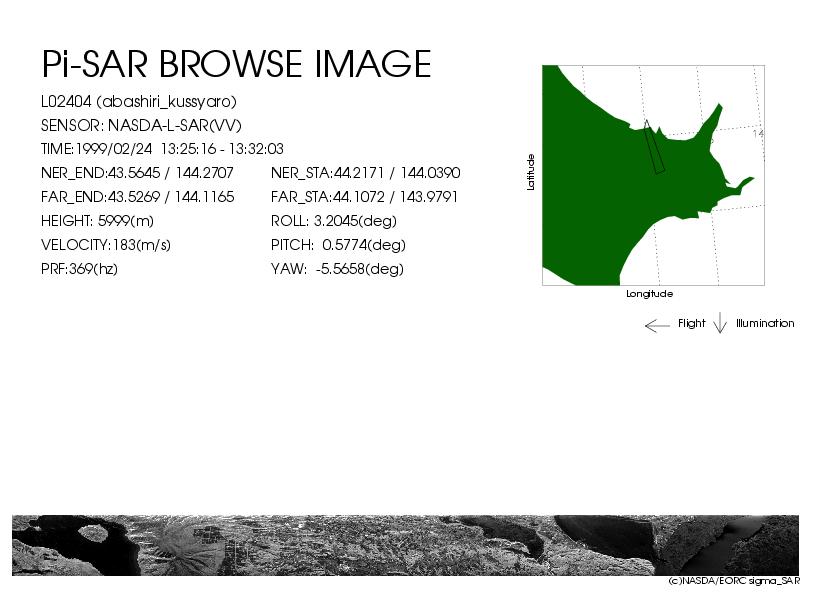Click the (c)NASDA/EORC sigma_SAR credit text
This screenshot has height=595, width=822.
coord(734,581)
